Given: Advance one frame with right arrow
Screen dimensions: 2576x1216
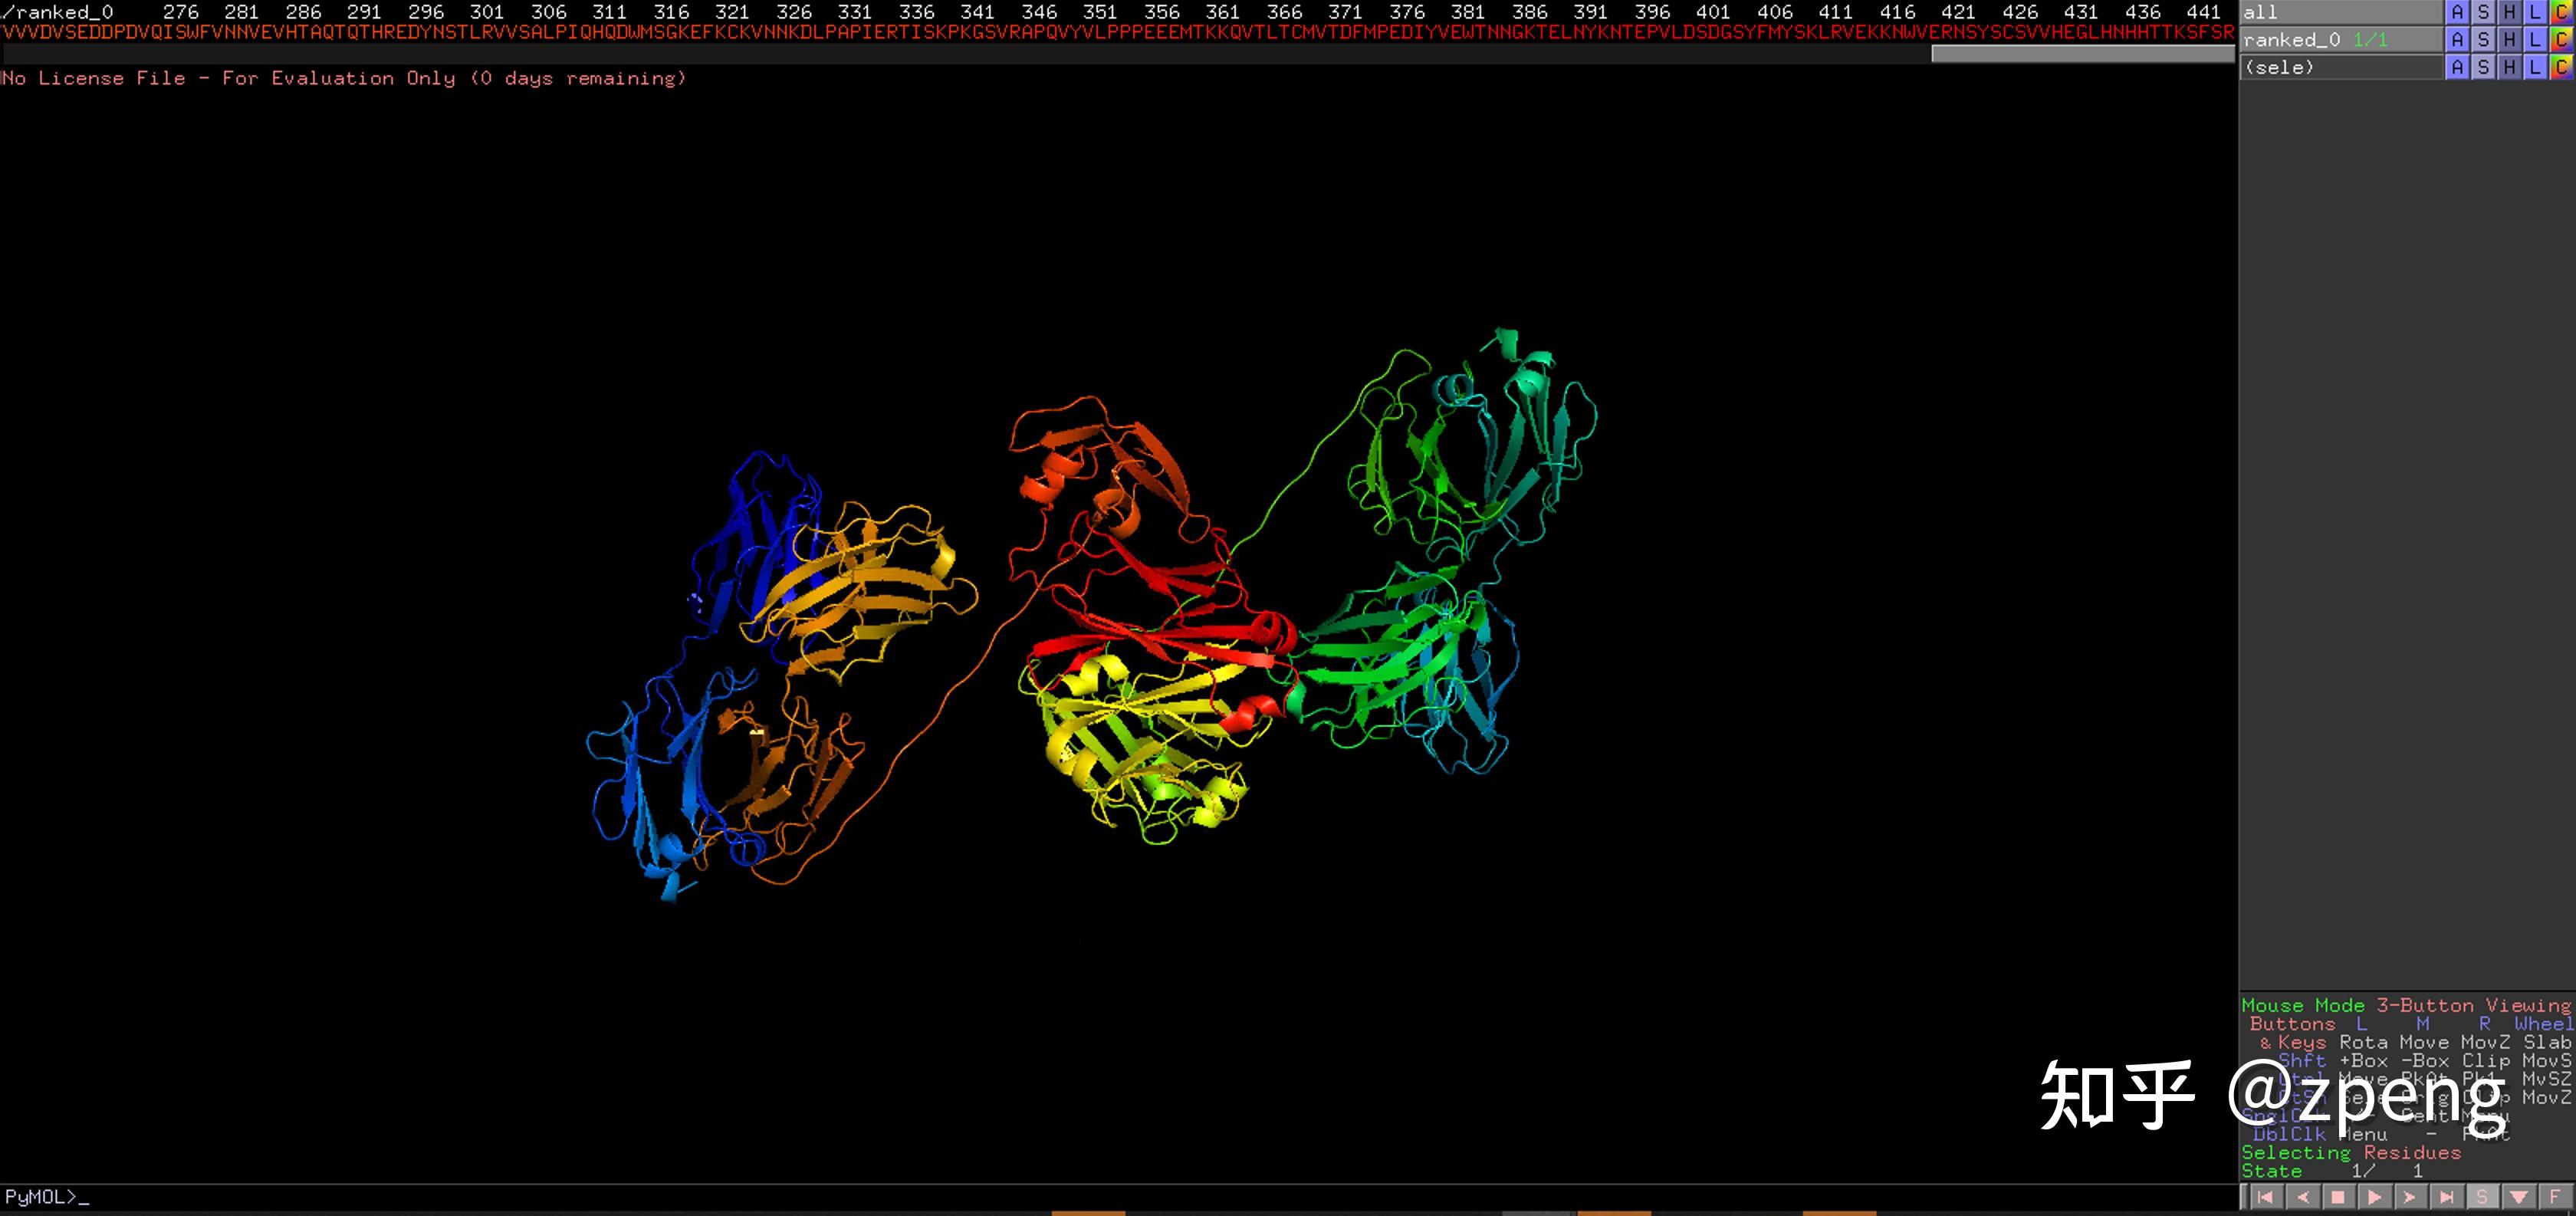Looking at the screenshot, I should tap(2410, 1197).
